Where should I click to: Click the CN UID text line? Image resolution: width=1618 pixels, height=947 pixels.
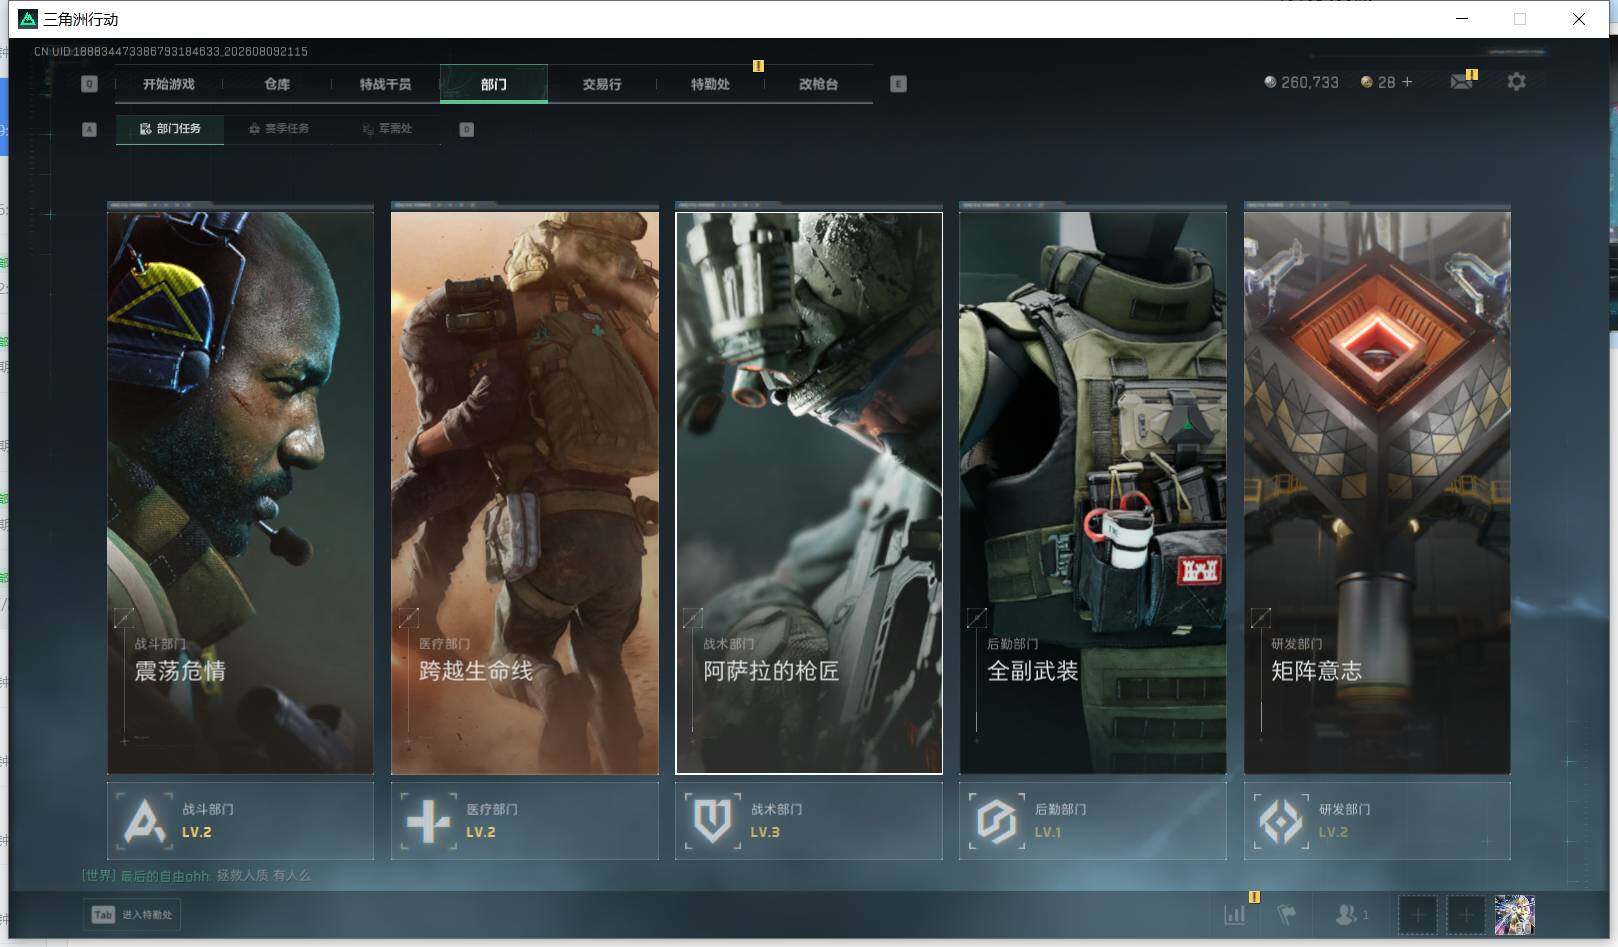[x=171, y=51]
